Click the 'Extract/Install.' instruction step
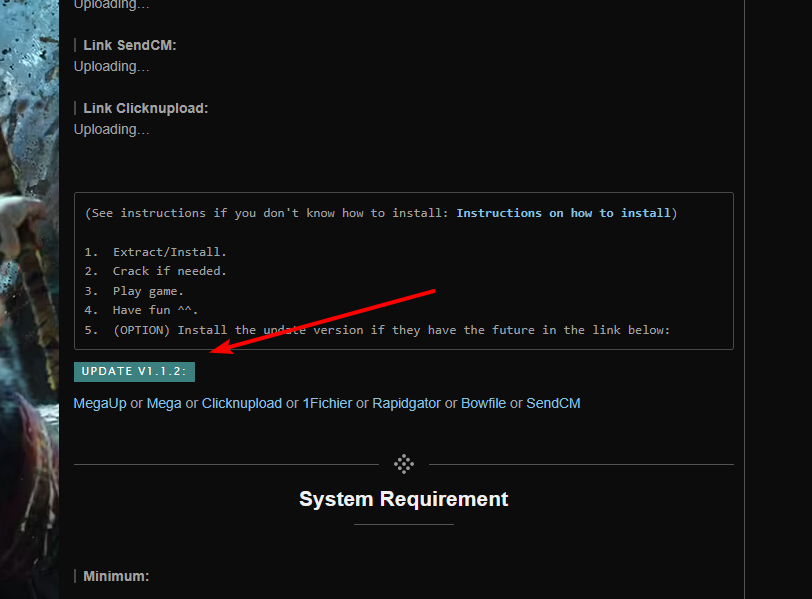Image resolution: width=812 pixels, height=599 pixels. click(169, 252)
